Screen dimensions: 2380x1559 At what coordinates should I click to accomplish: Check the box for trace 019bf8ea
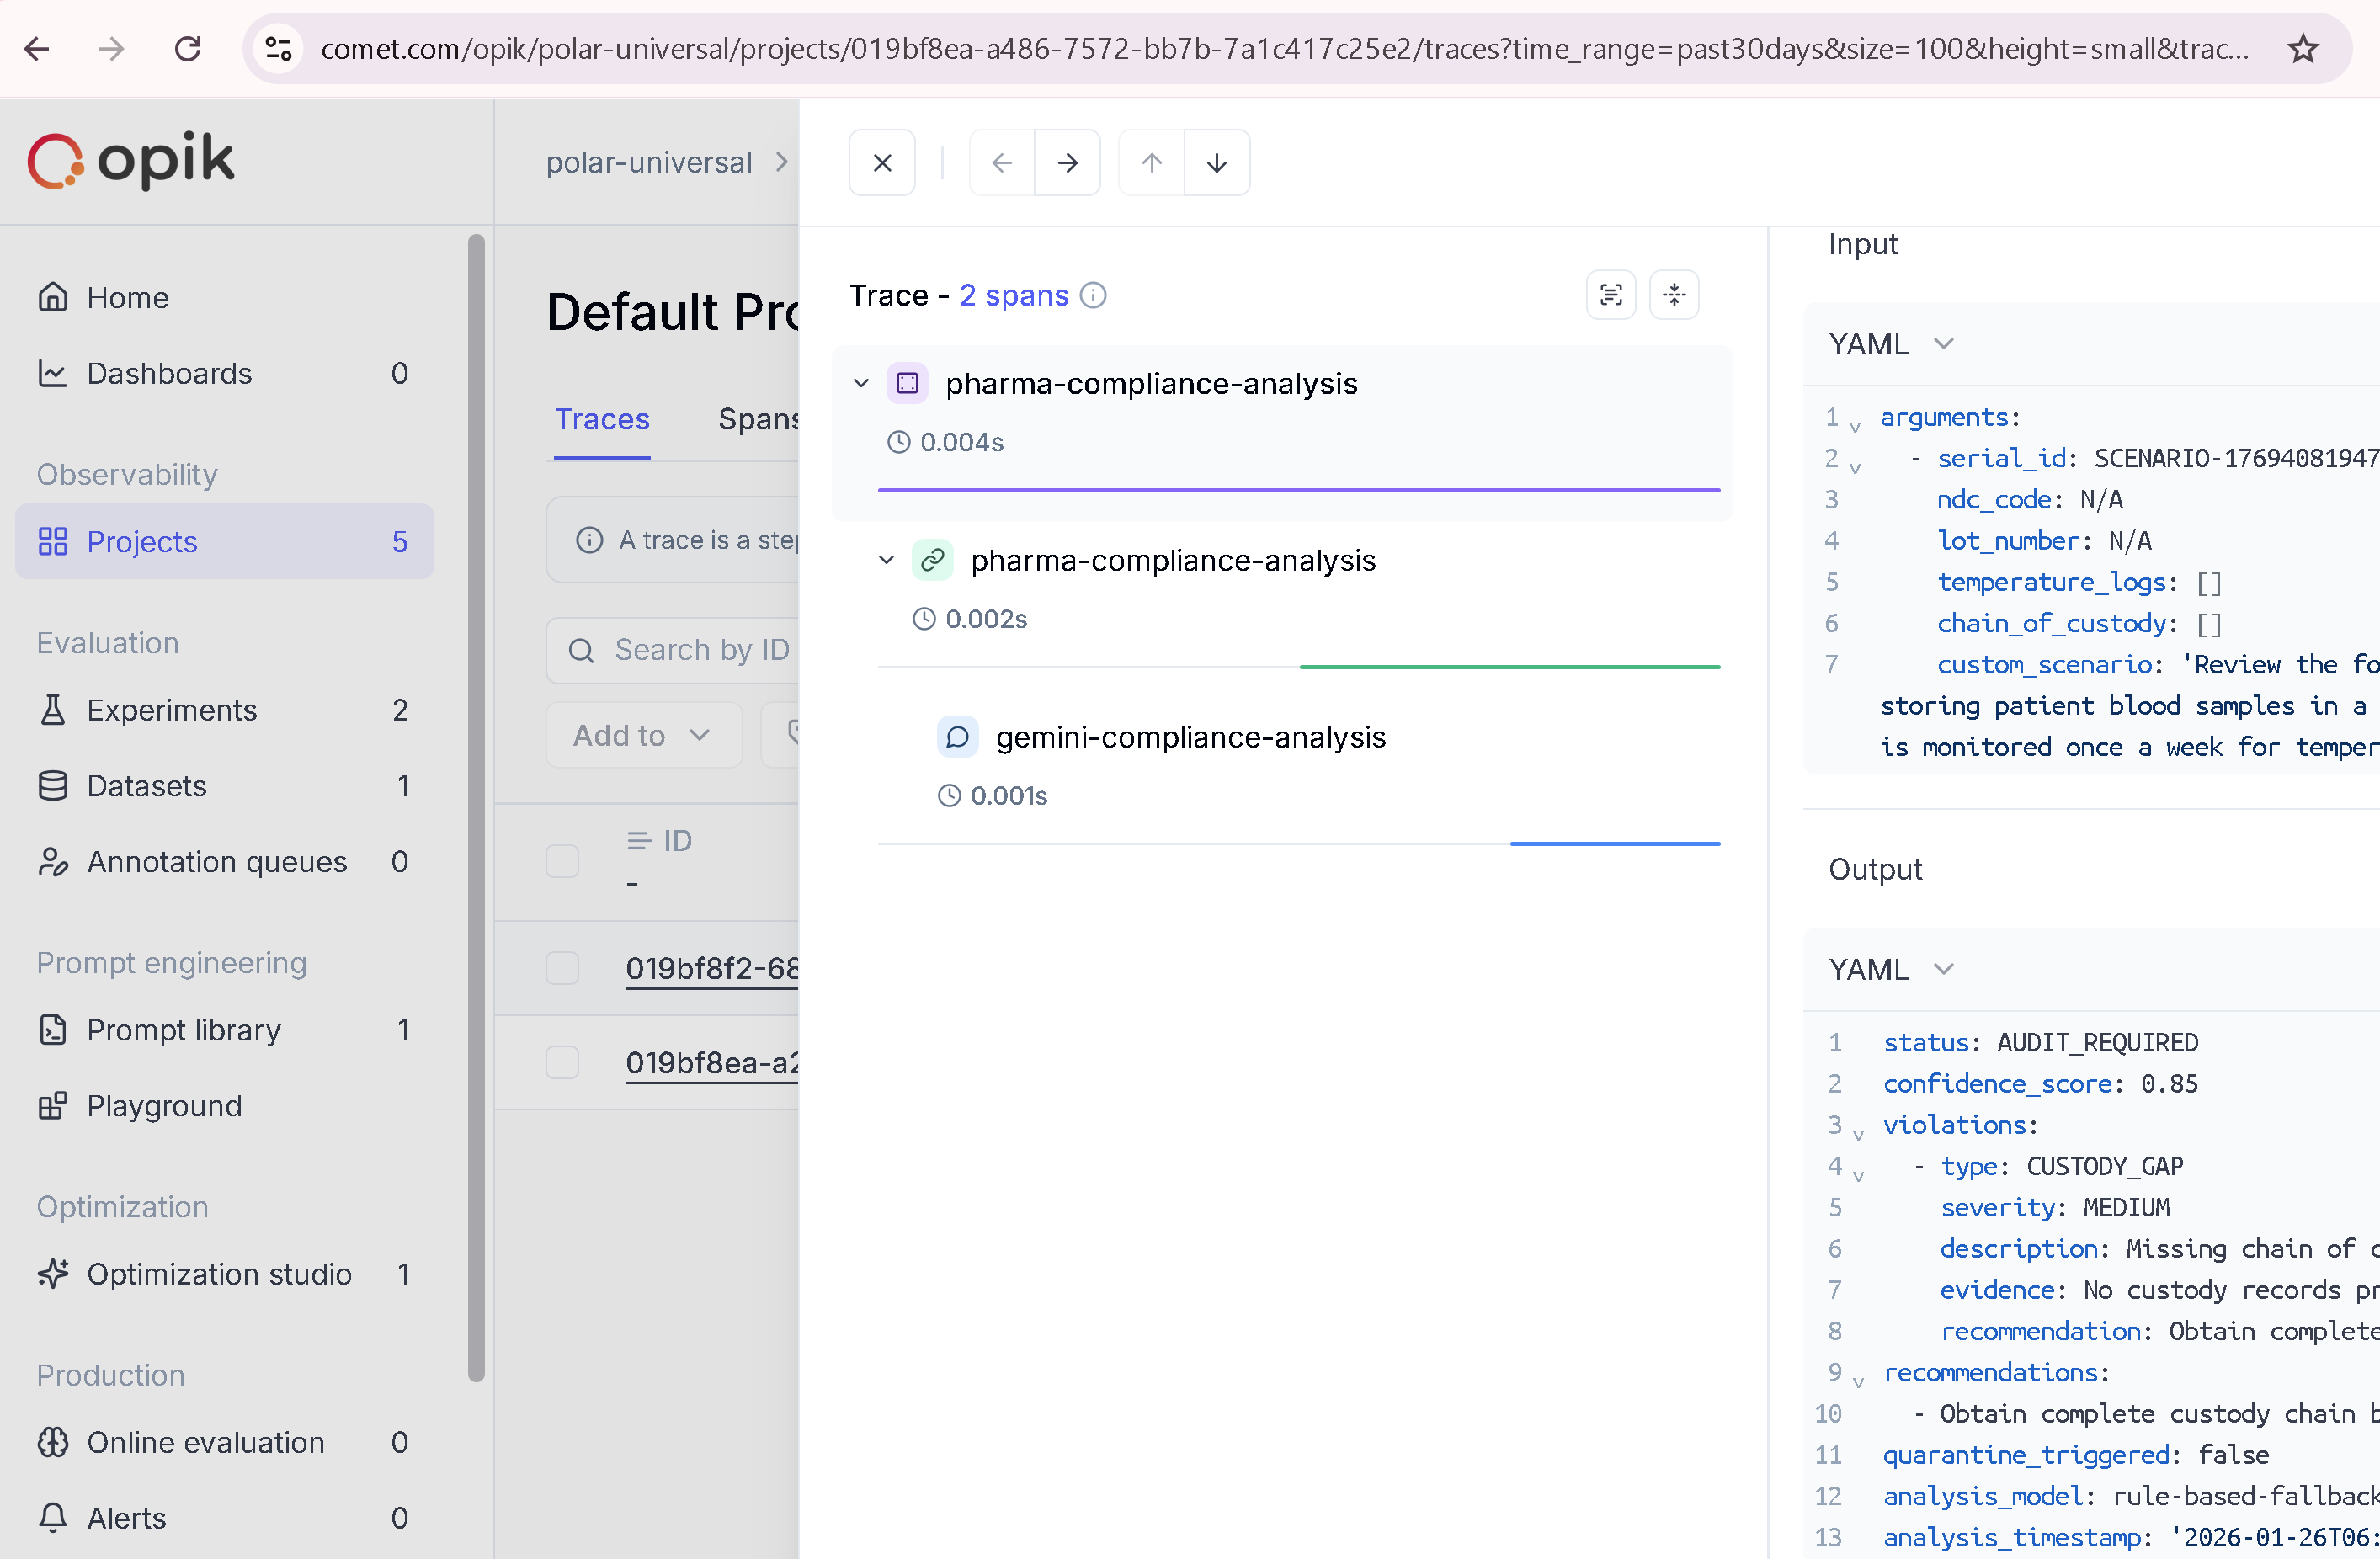pos(562,1061)
